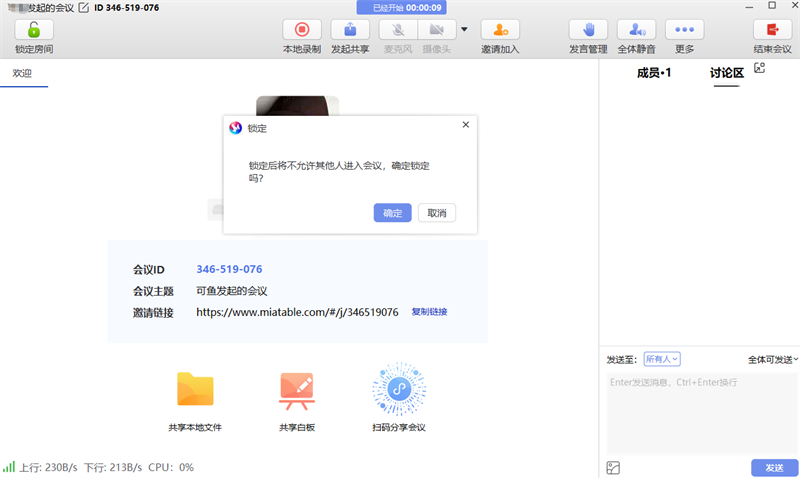800x478 pixels.
Task: Confirm locking with 确定 button
Action: click(392, 213)
